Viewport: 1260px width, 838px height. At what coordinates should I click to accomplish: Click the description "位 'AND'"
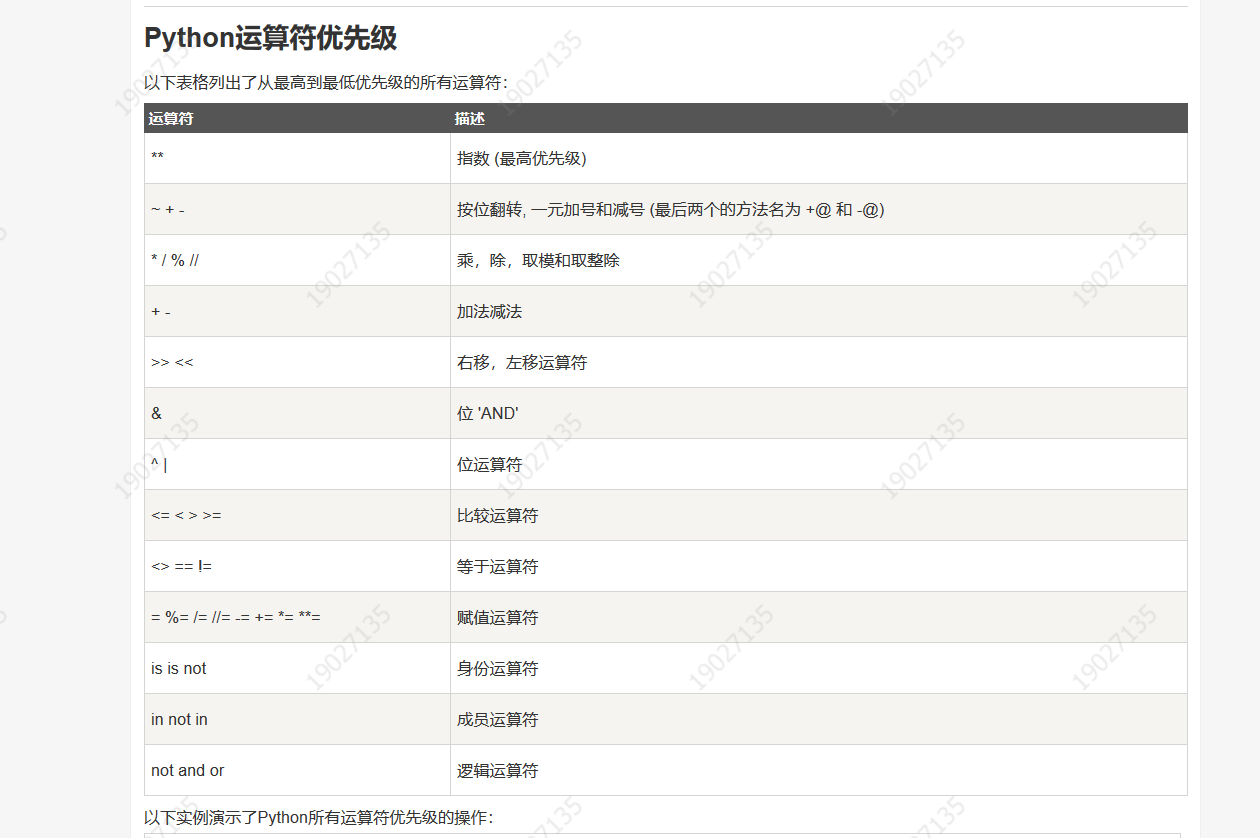(488, 413)
